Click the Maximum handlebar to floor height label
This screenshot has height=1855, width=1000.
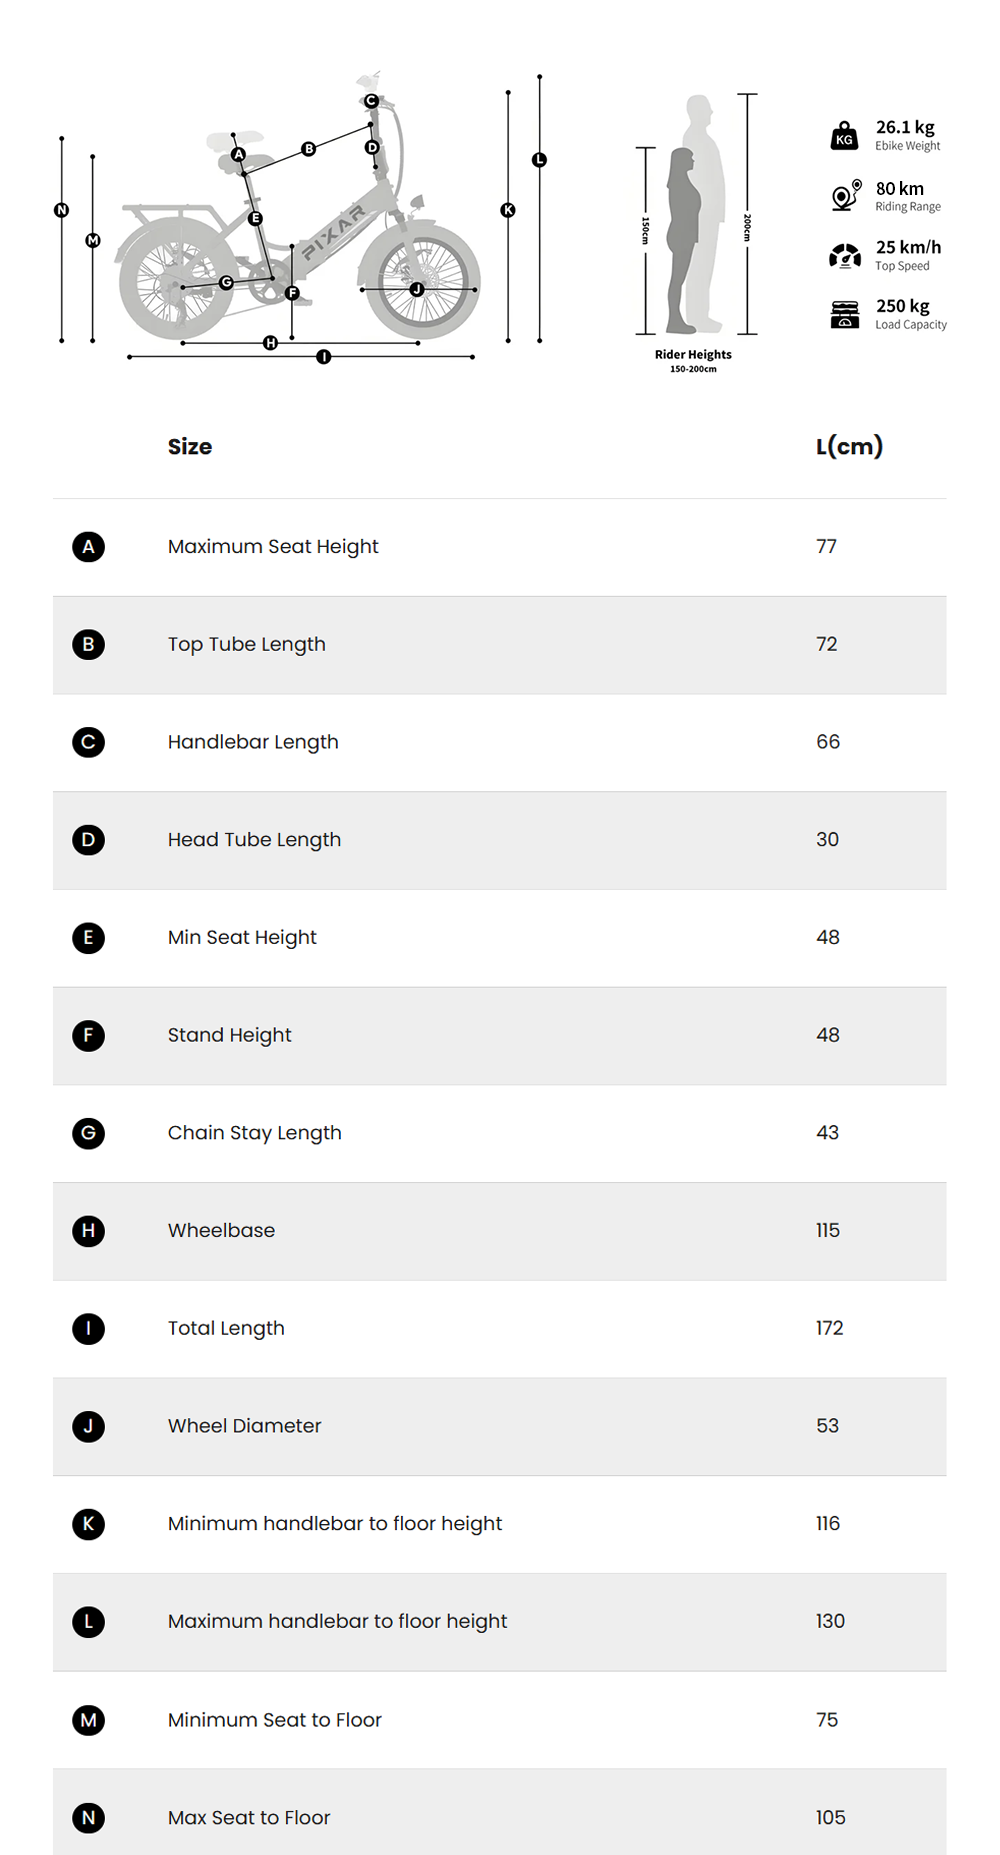tap(338, 1621)
